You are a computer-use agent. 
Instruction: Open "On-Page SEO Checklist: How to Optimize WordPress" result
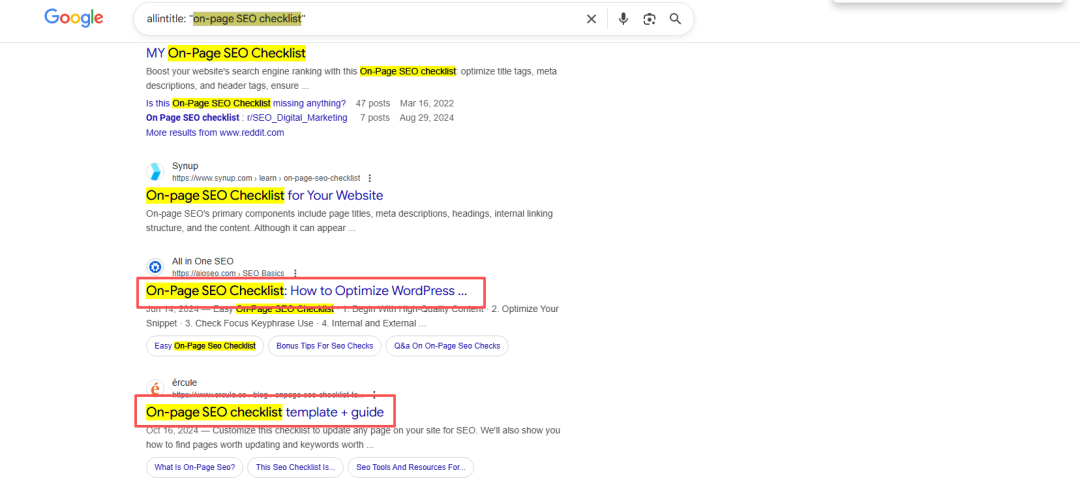[307, 290]
